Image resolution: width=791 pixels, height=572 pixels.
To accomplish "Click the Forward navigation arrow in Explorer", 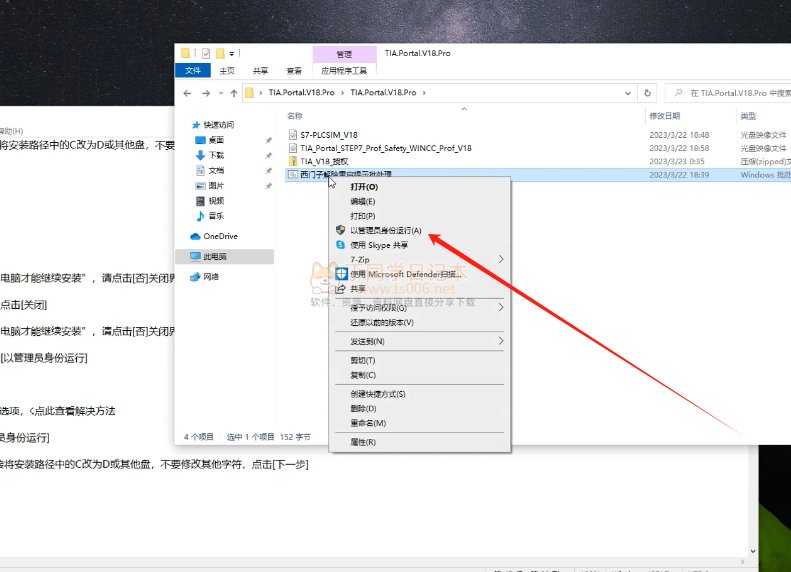I will tap(206, 93).
